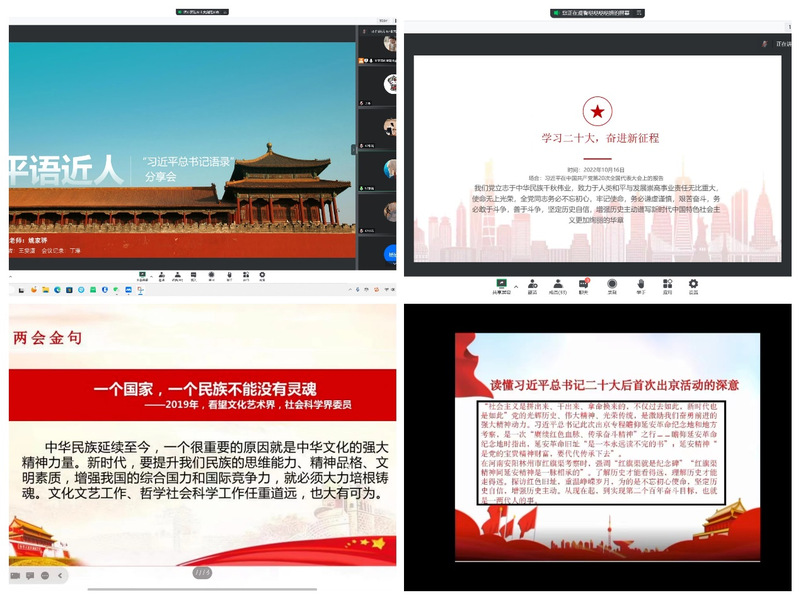Open Invite in the top-left meeting toolbar
The image size is (799, 600).
coord(161,274)
